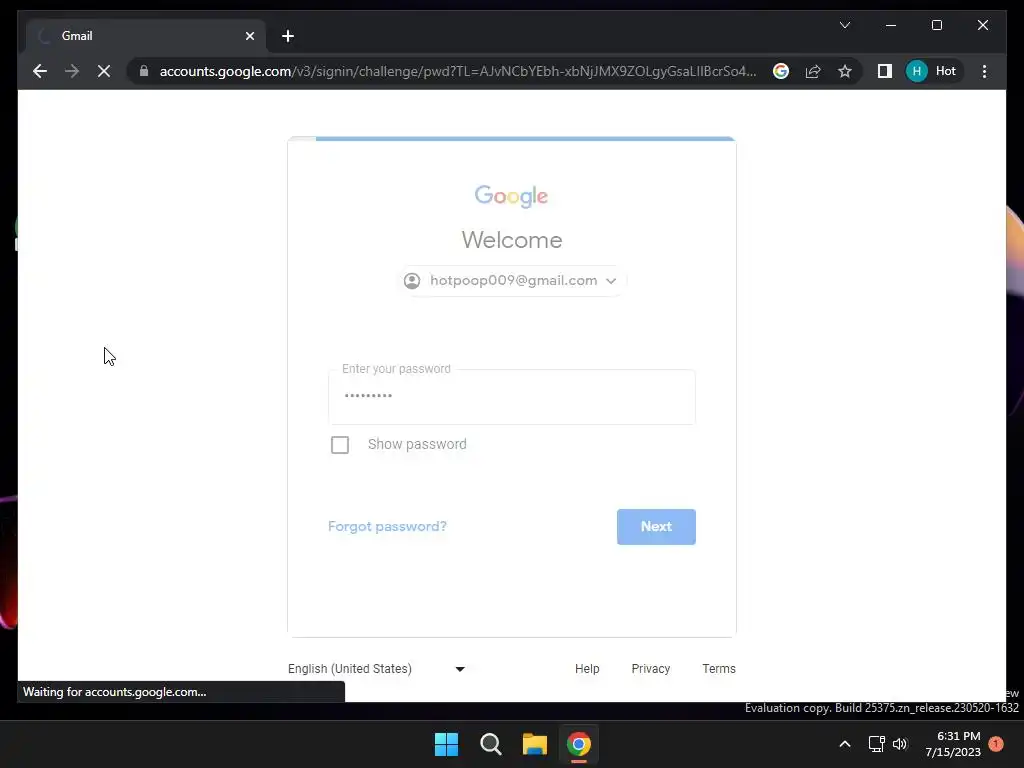Select the Gmail tab
This screenshot has height=768, width=1024.
pos(146,36)
